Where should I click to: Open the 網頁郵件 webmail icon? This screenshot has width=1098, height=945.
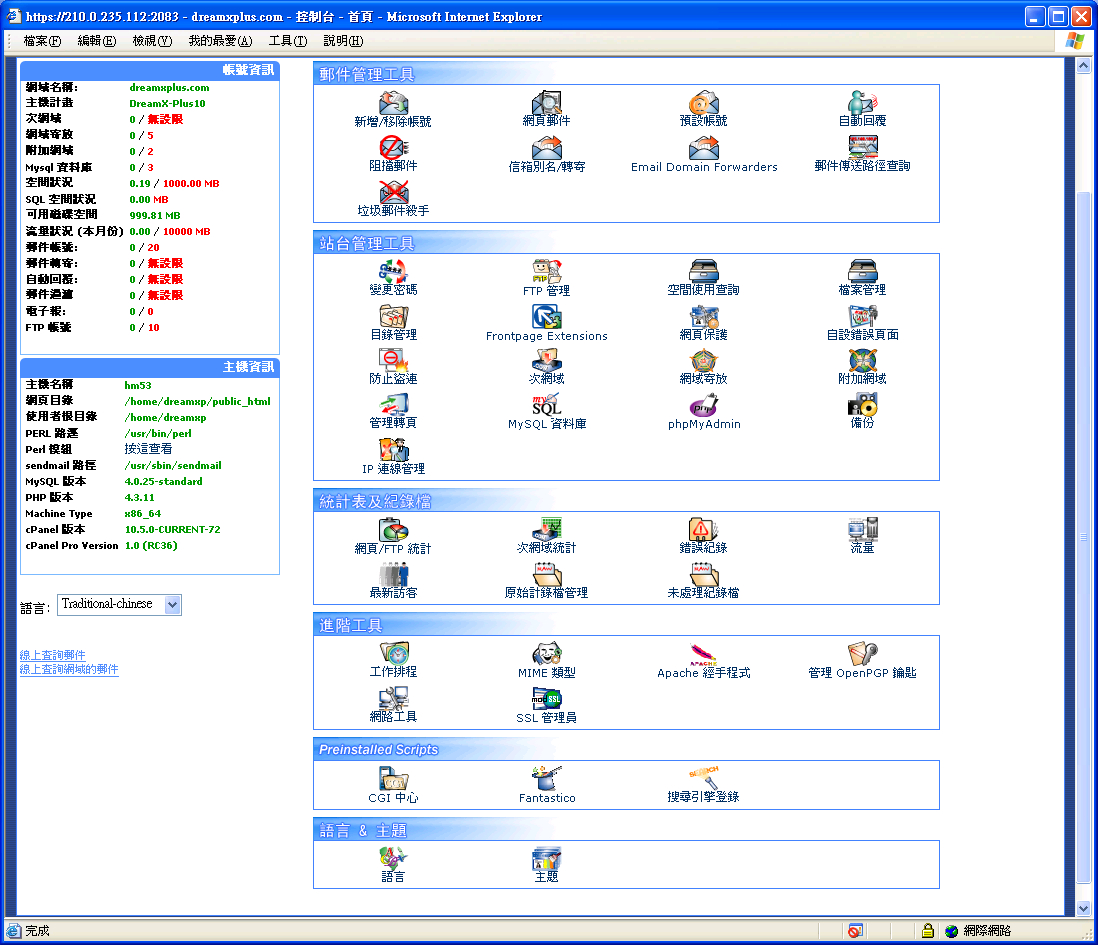546,104
